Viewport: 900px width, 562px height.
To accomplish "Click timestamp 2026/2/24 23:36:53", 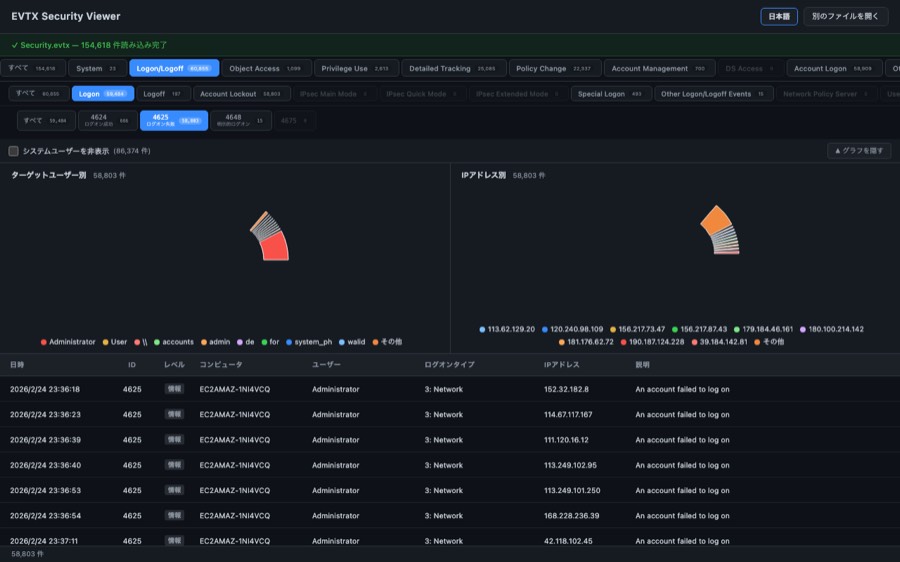I will click(x=45, y=490).
